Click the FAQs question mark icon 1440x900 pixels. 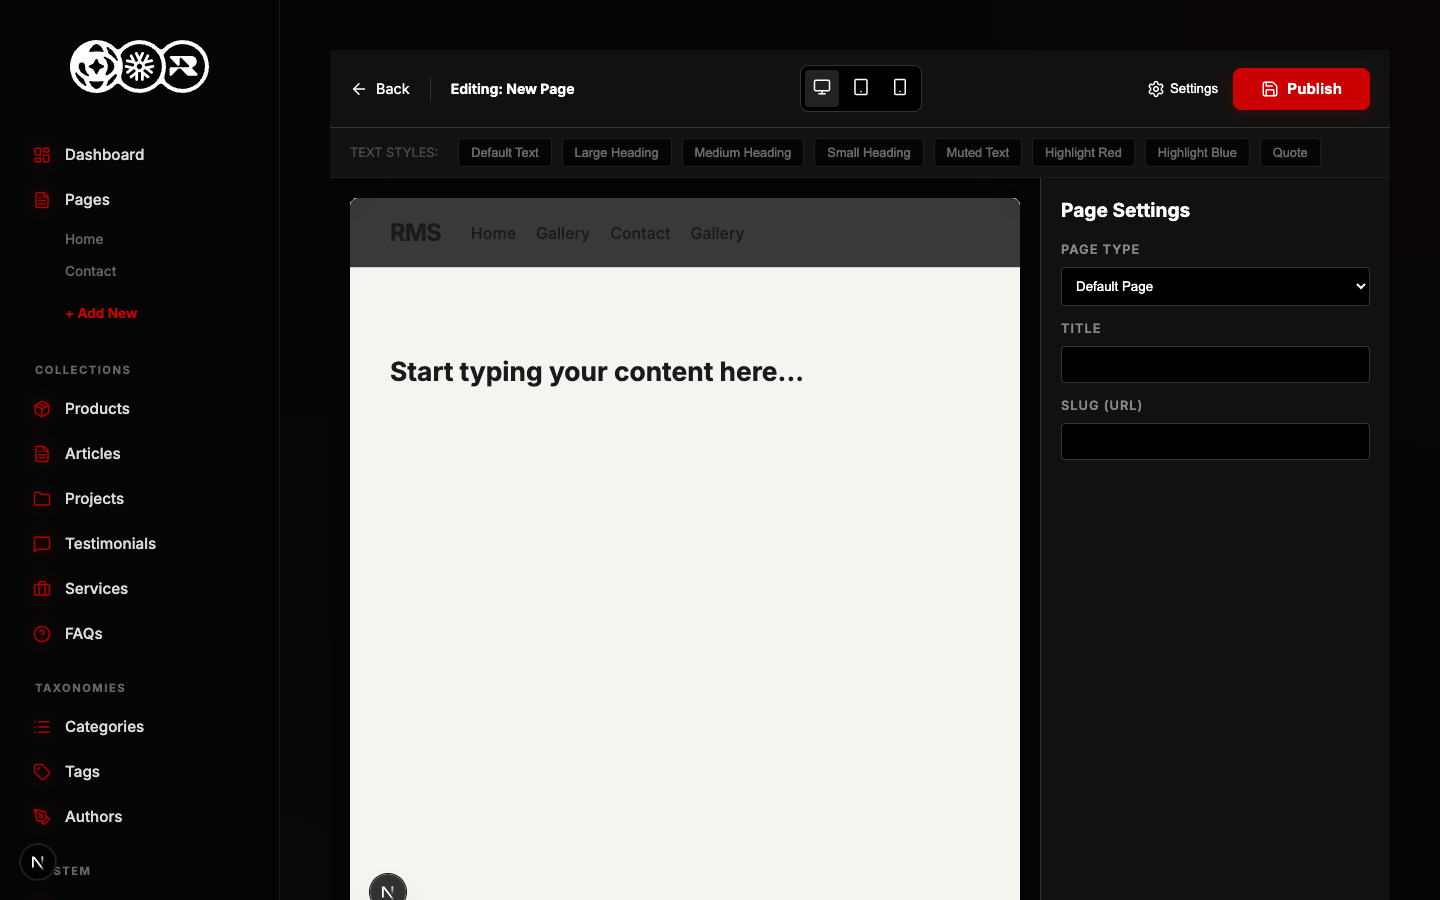point(42,634)
